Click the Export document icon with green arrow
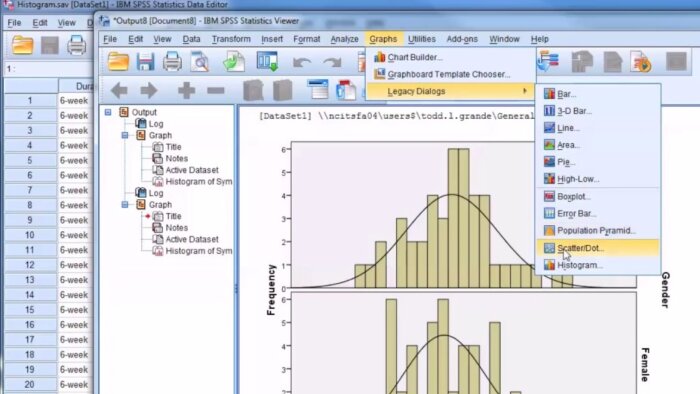Image resolution: width=700 pixels, height=394 pixels. pyautogui.click(x=234, y=62)
